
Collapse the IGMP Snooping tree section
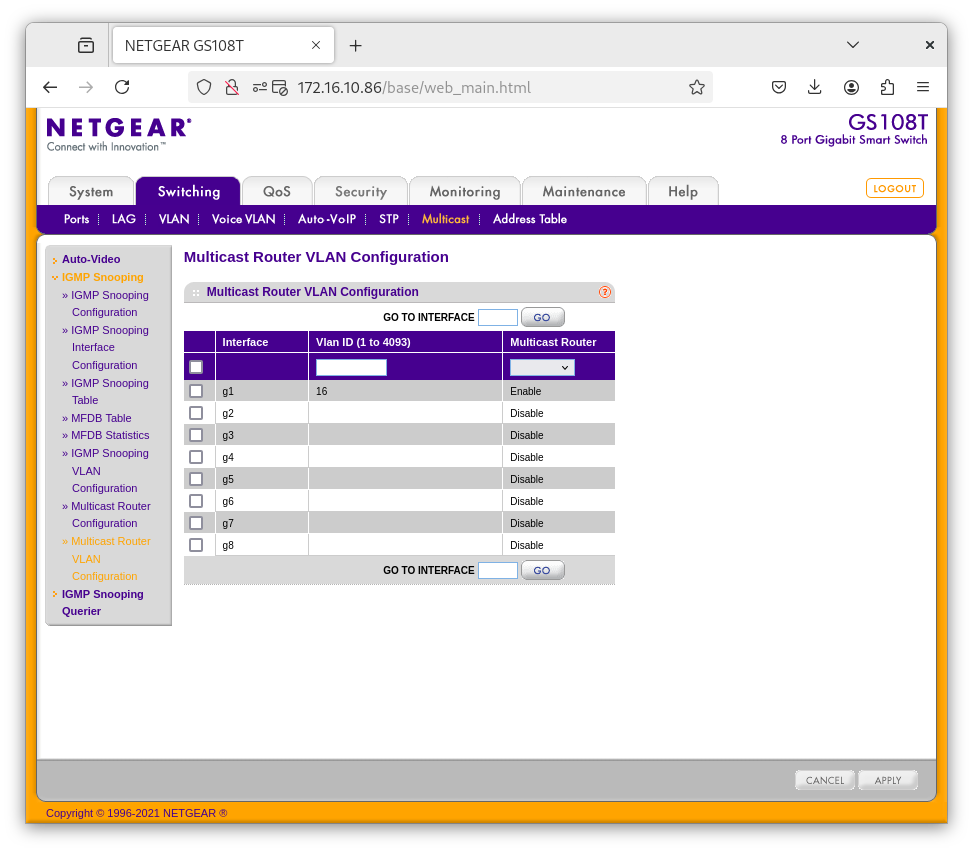(102, 277)
